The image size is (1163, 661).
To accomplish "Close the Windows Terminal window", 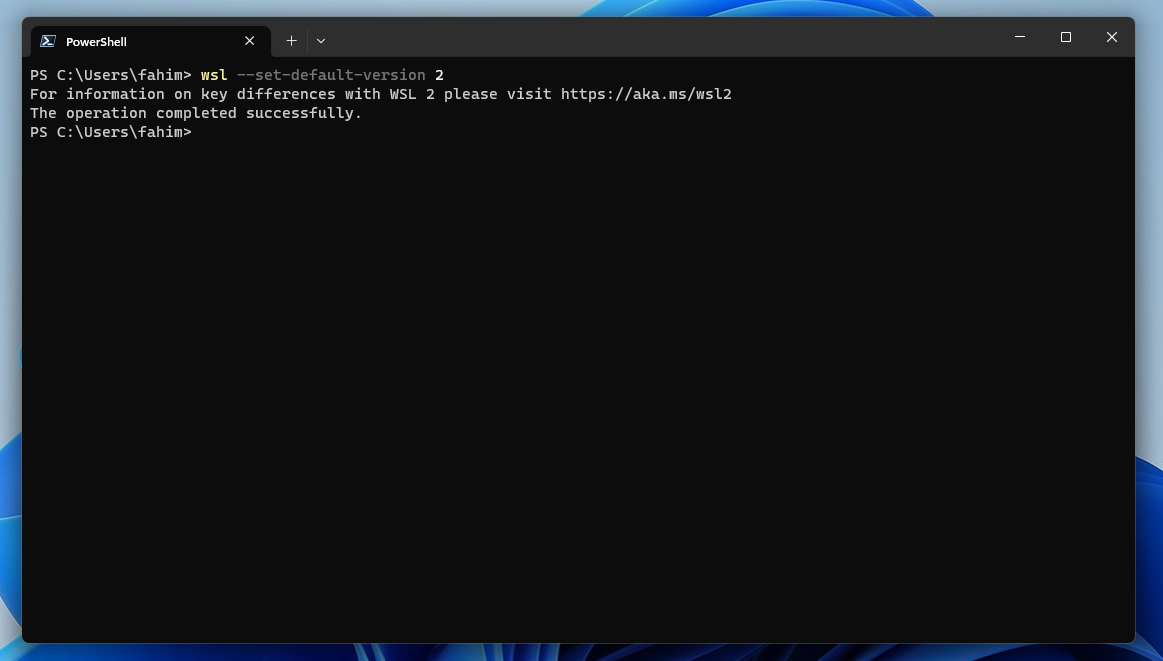I will 1111,37.
